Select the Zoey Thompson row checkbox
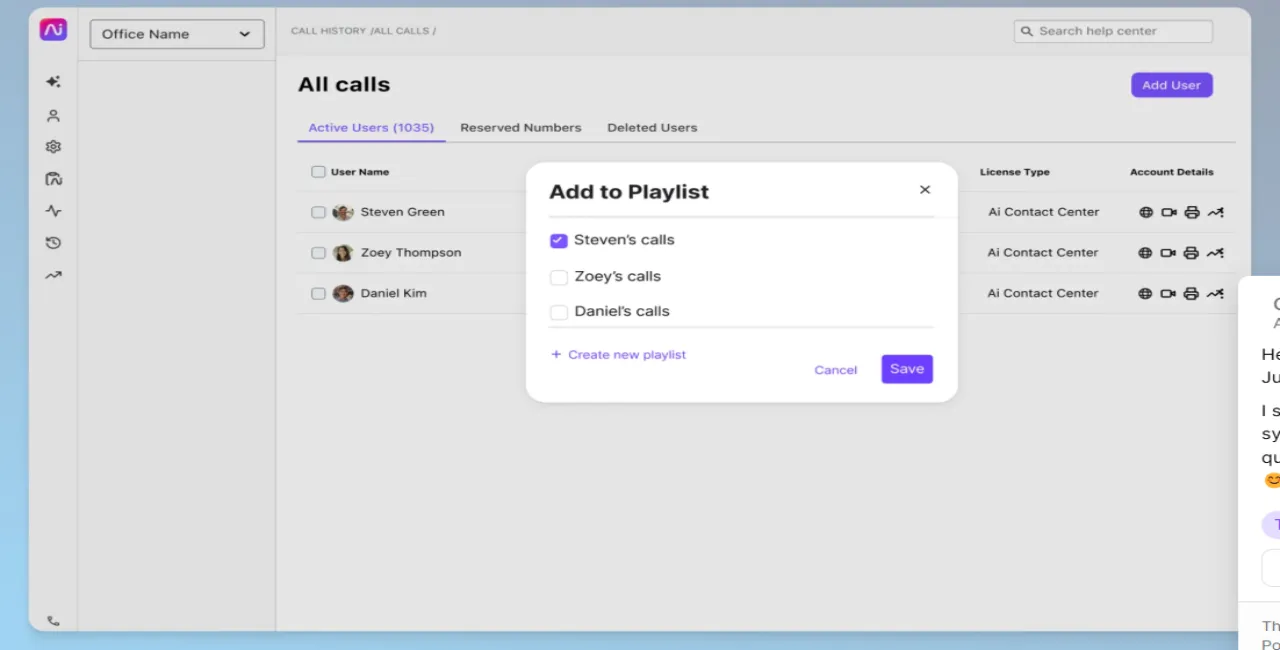 click(x=318, y=253)
